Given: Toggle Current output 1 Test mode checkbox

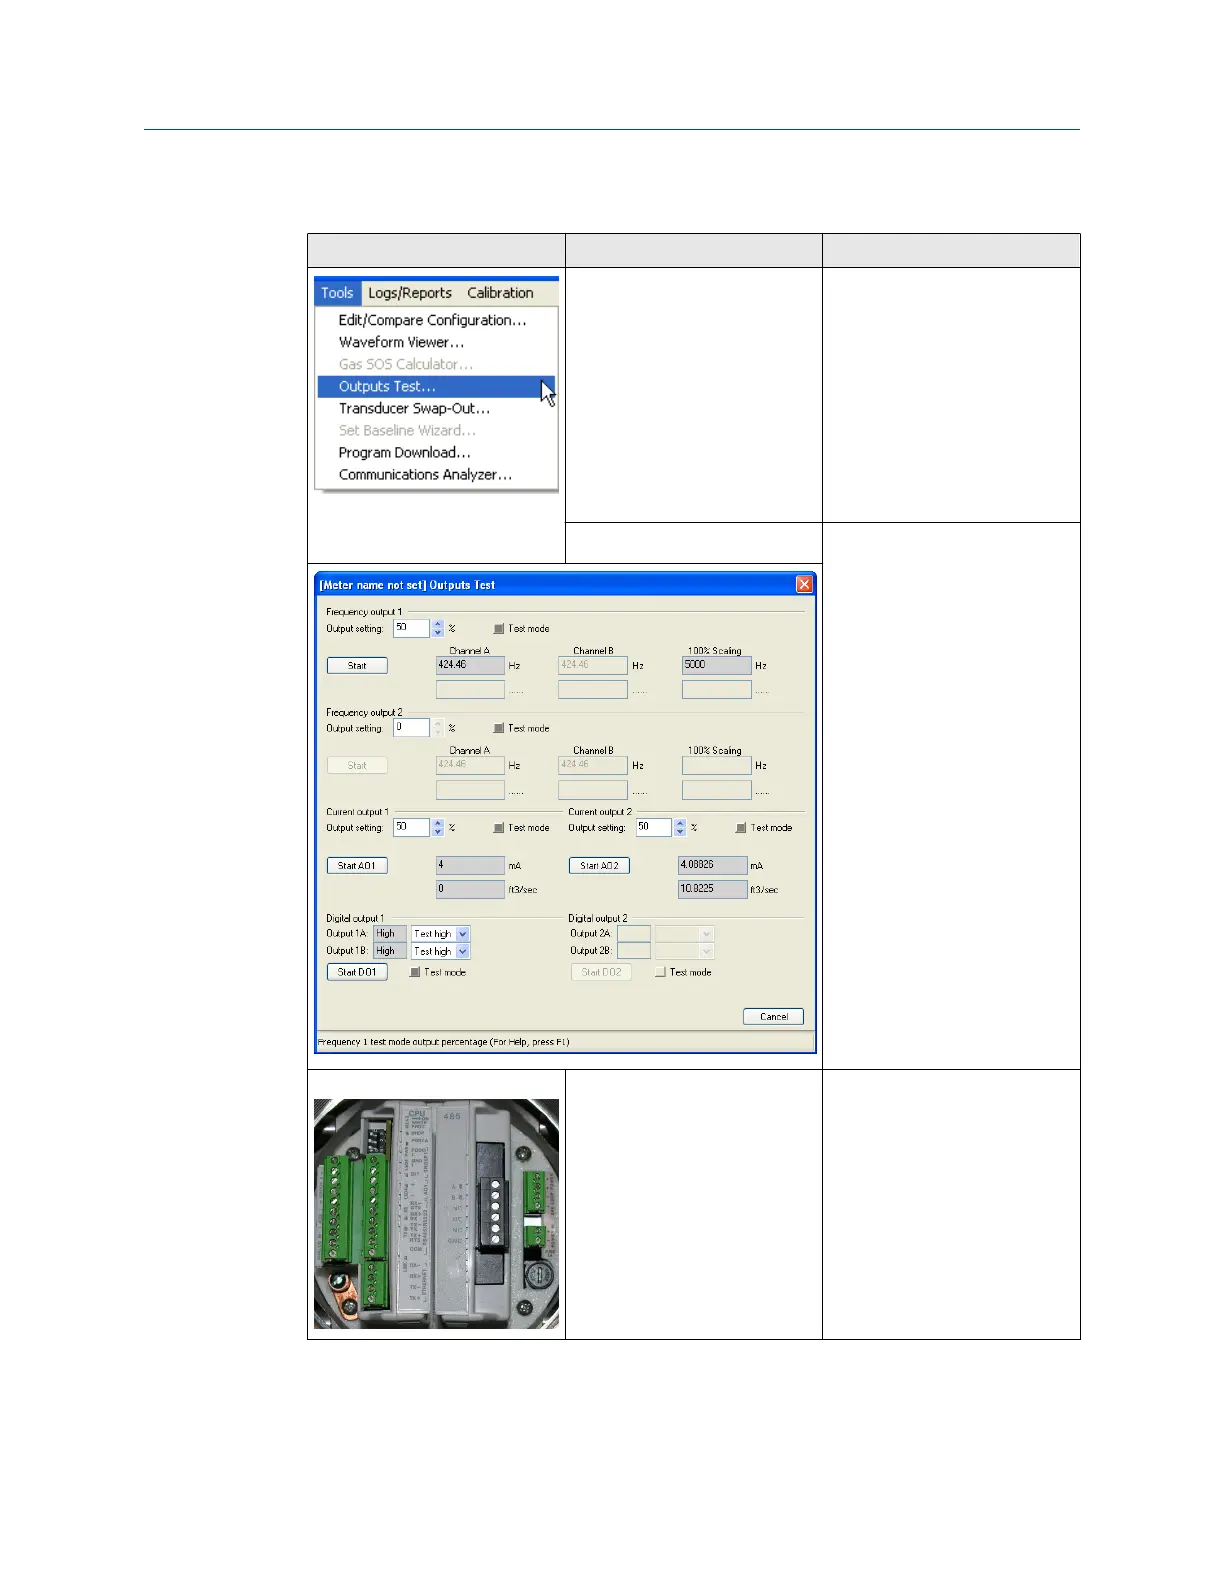Looking at the screenshot, I should tap(499, 828).
